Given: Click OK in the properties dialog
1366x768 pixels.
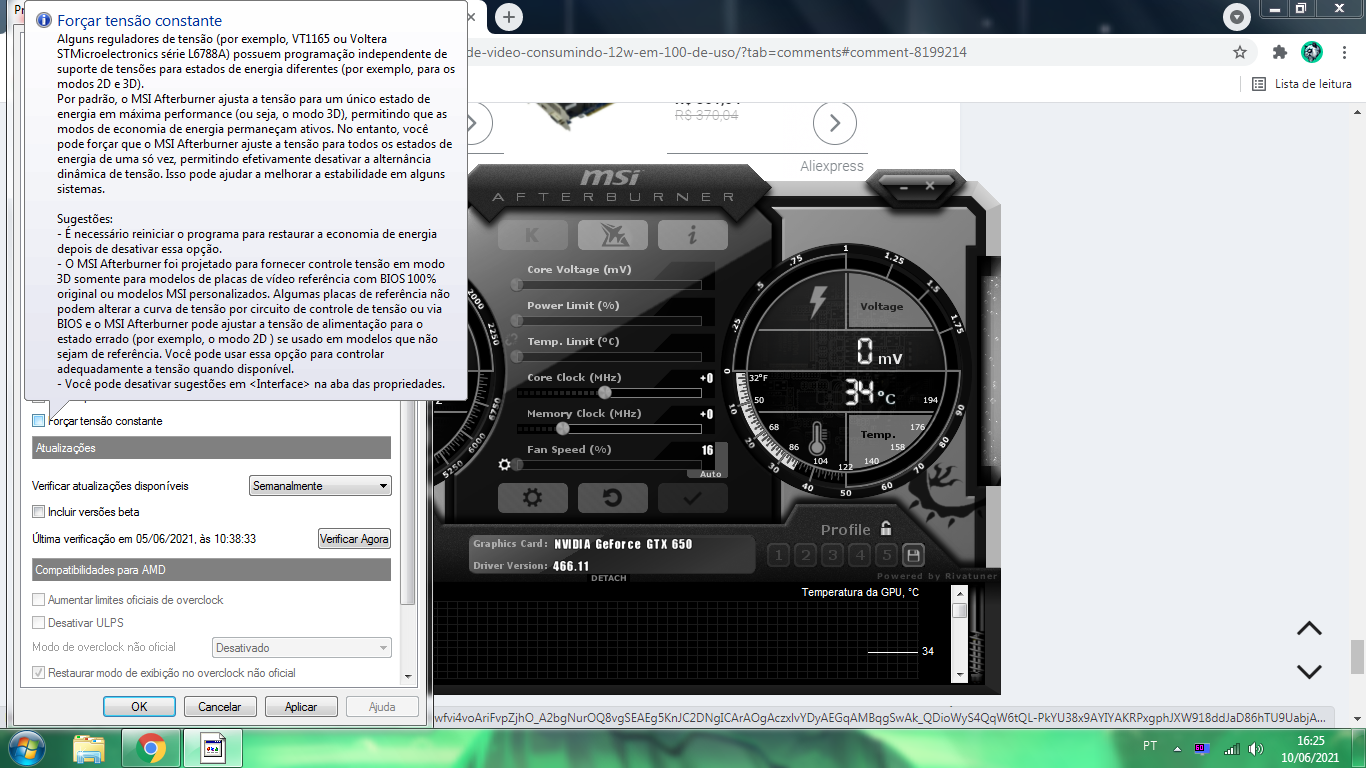Looking at the screenshot, I should [x=139, y=706].
